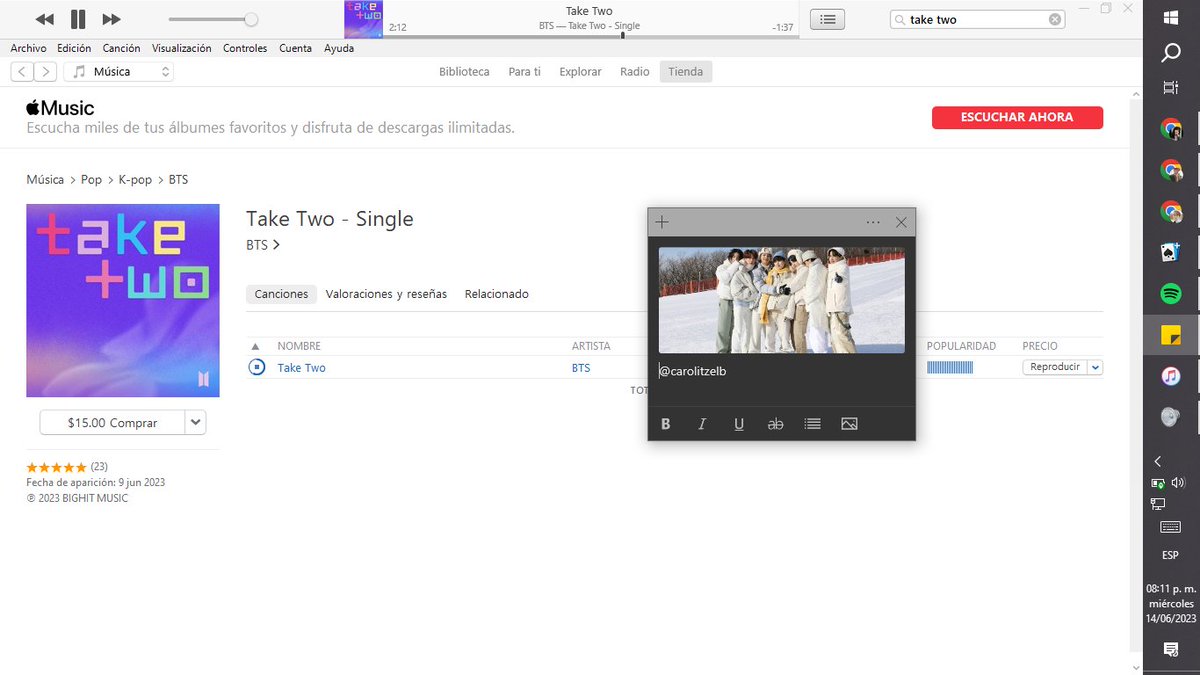Skip to the previous track
Screen dimensions: 1200x675
pos(44,19)
